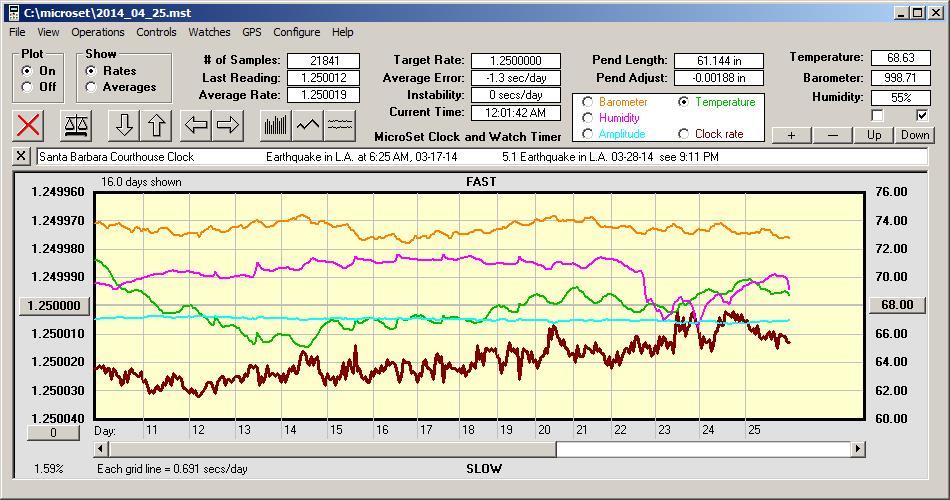Image resolution: width=950 pixels, height=500 pixels.
Task: Open the File menu
Action: coord(17,32)
